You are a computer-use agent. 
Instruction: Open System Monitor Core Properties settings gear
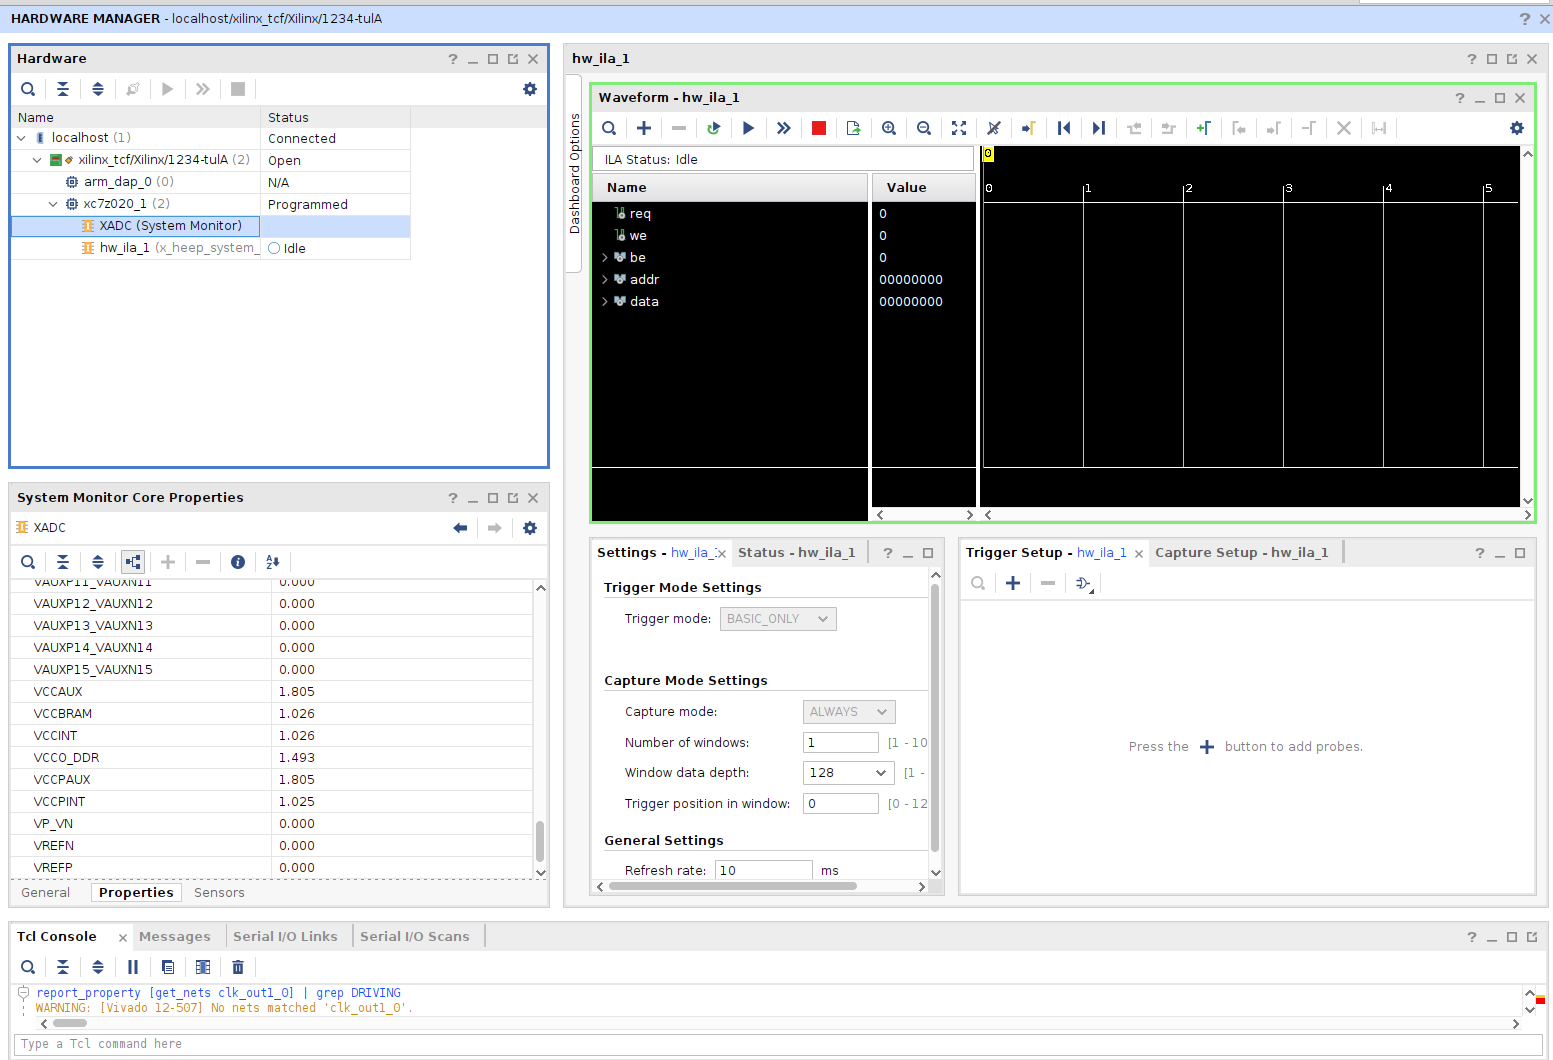point(530,528)
